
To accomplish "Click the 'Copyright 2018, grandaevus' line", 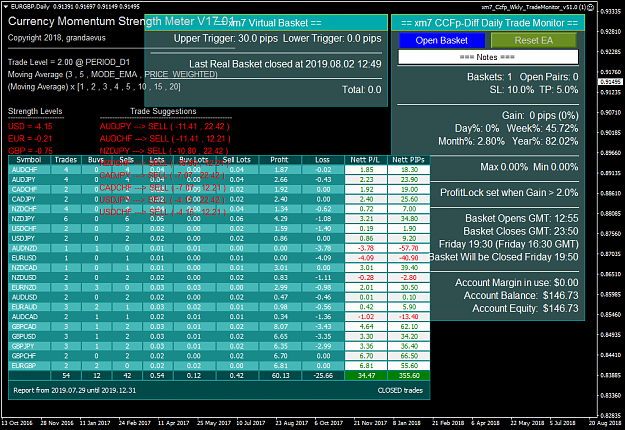I will [x=57, y=38].
